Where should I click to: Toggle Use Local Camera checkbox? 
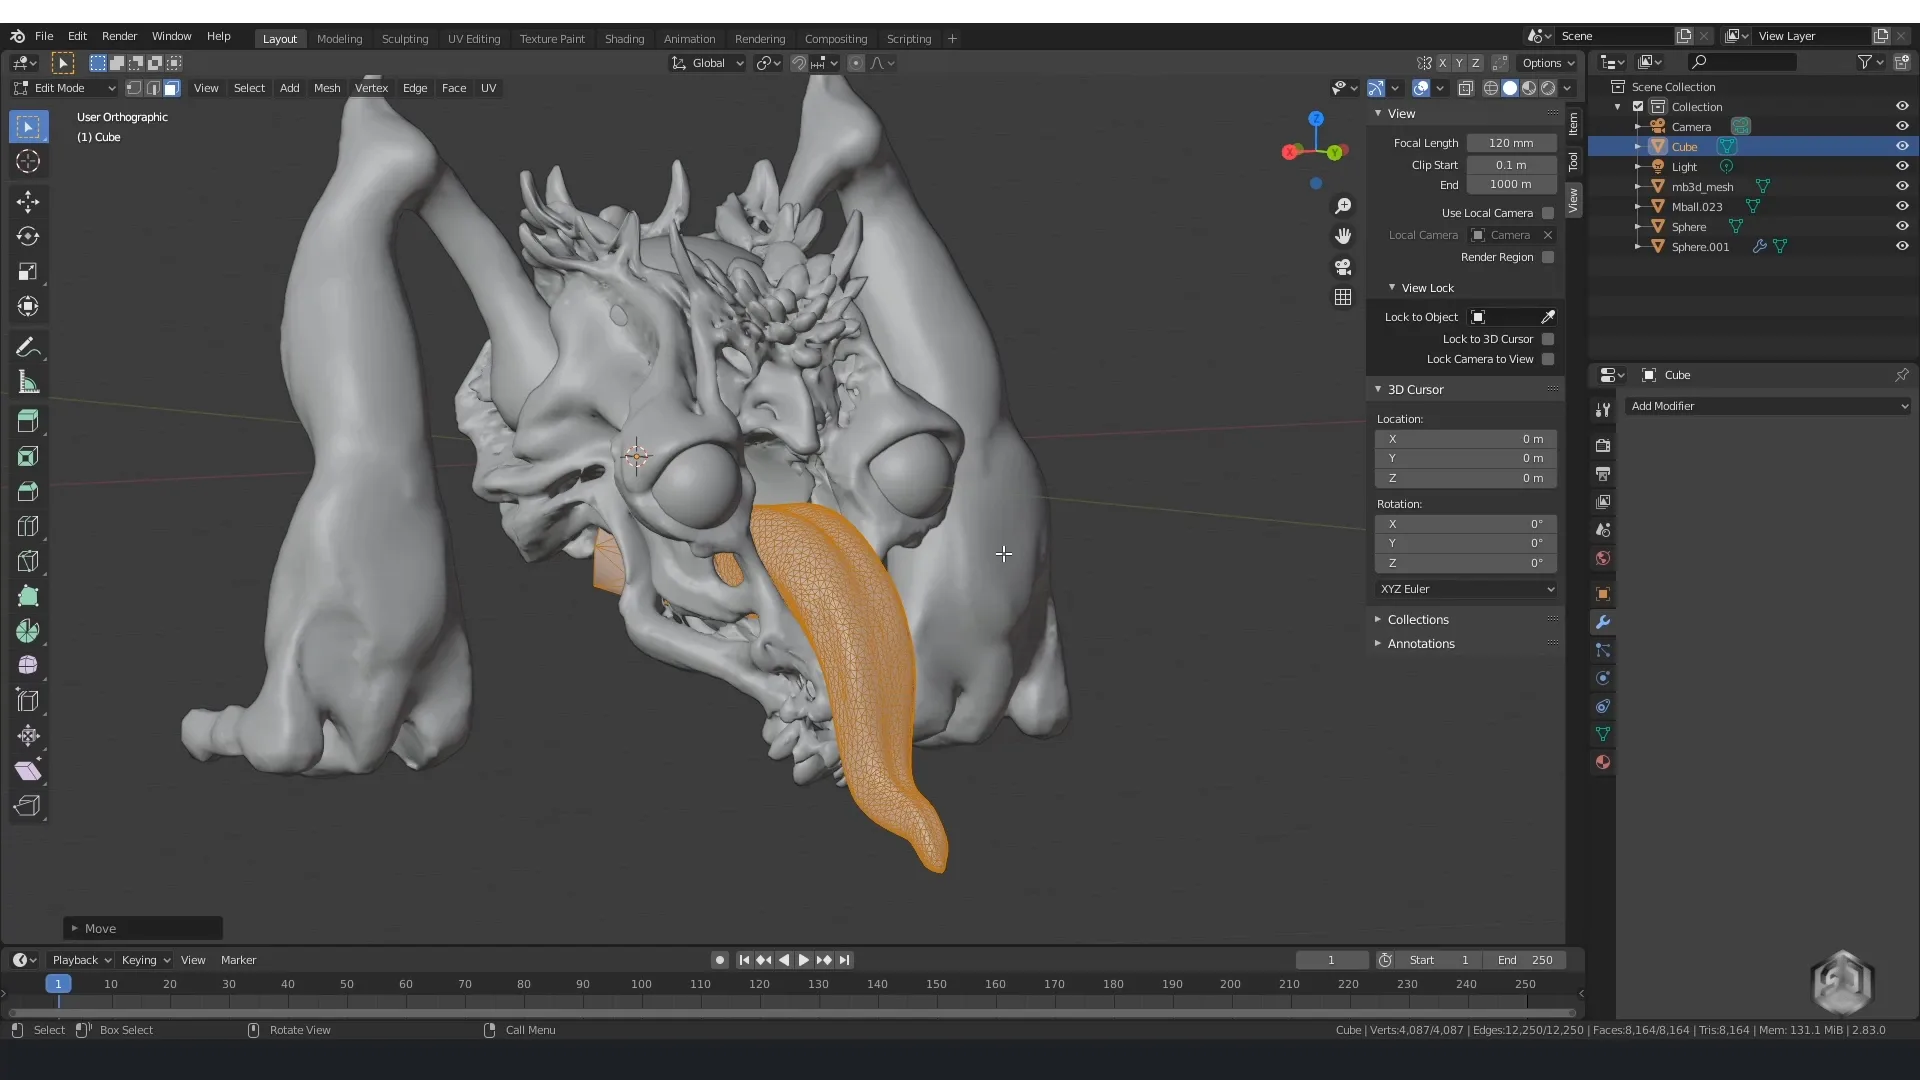1549,212
